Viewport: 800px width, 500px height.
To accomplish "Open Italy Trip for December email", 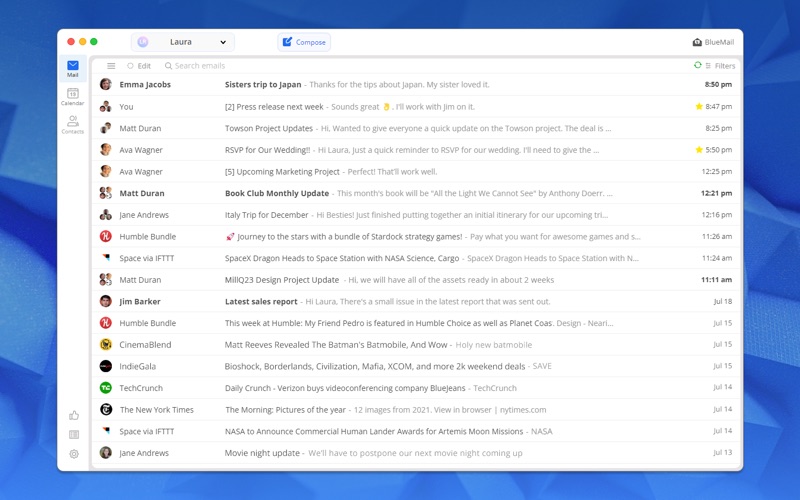I will pos(416,215).
